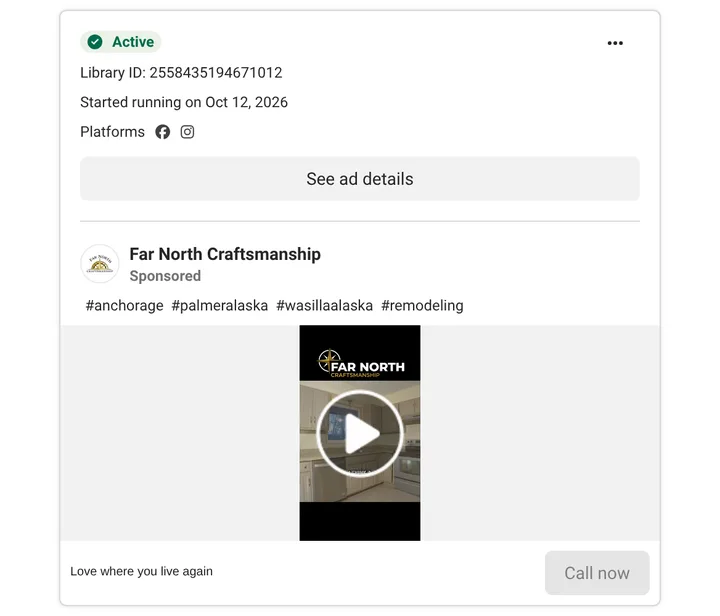Click the #remodeling hashtag
Screen dimensions: 720x616
422,305
